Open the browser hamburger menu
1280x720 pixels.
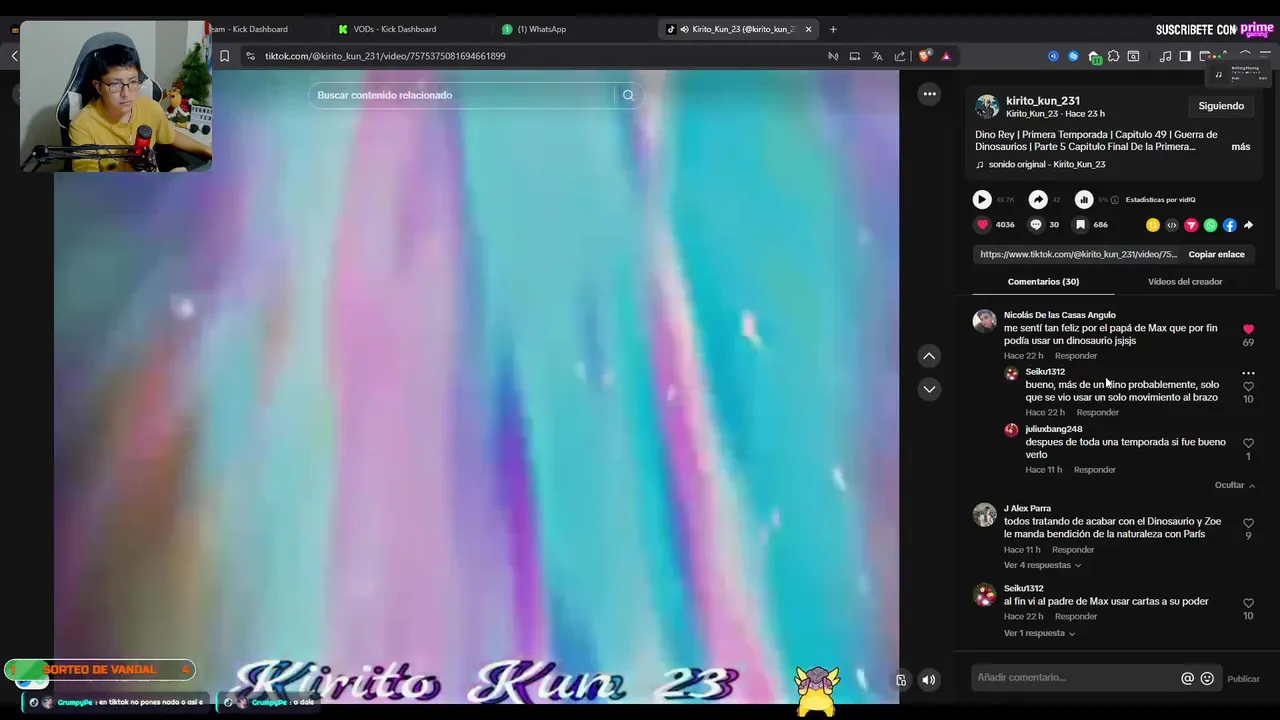(x=1265, y=56)
